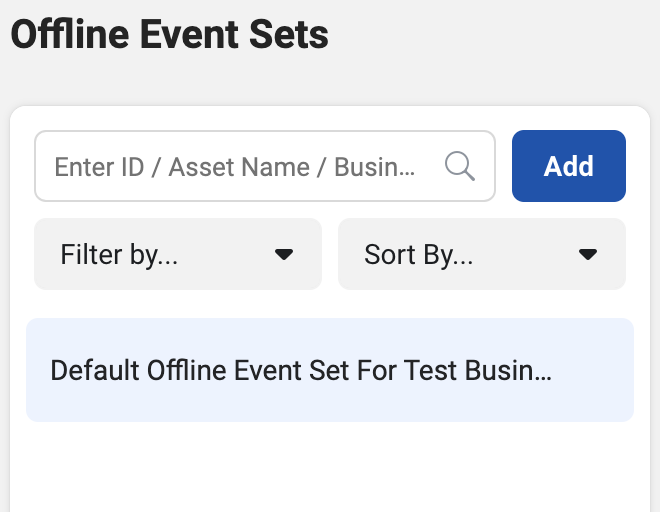Click the Offline Event Sets heading
This screenshot has height=512, width=660.
[170, 35]
